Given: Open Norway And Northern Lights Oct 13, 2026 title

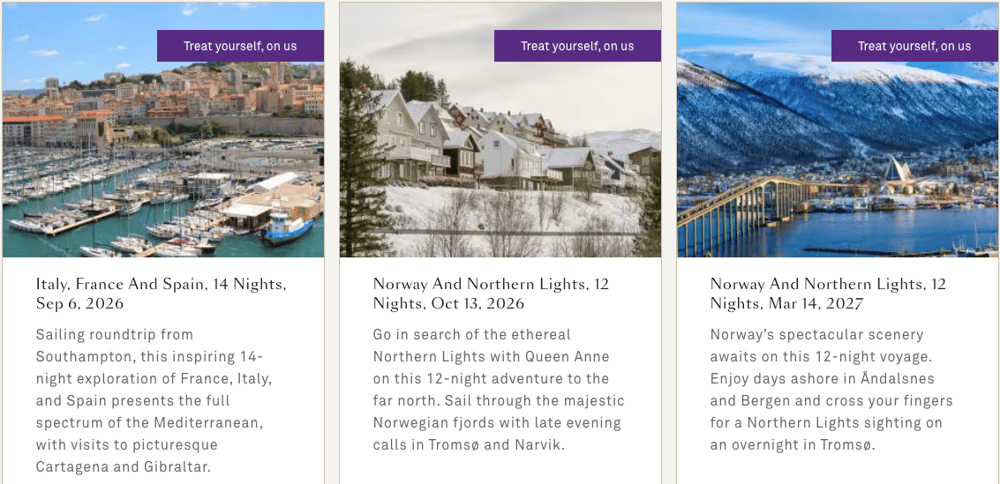Looking at the screenshot, I should point(492,293).
